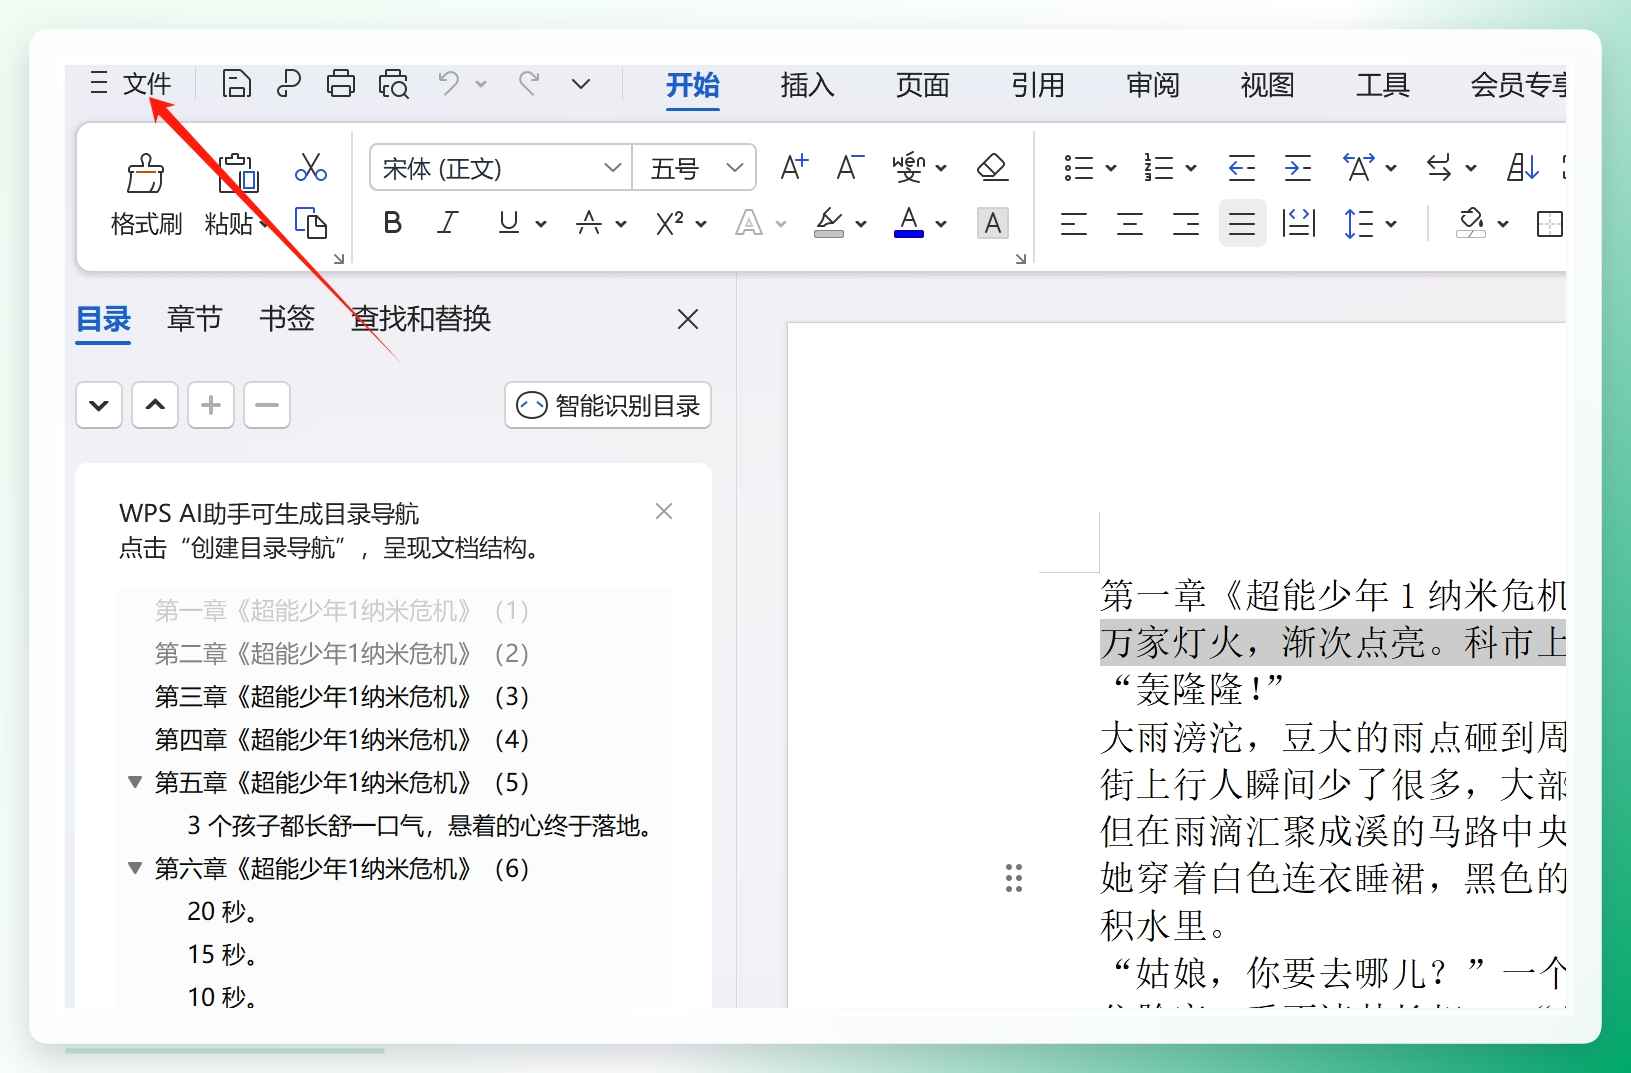The width and height of the screenshot is (1631, 1073).
Task: Click the Chinese layout A icon
Action: 1359,167
